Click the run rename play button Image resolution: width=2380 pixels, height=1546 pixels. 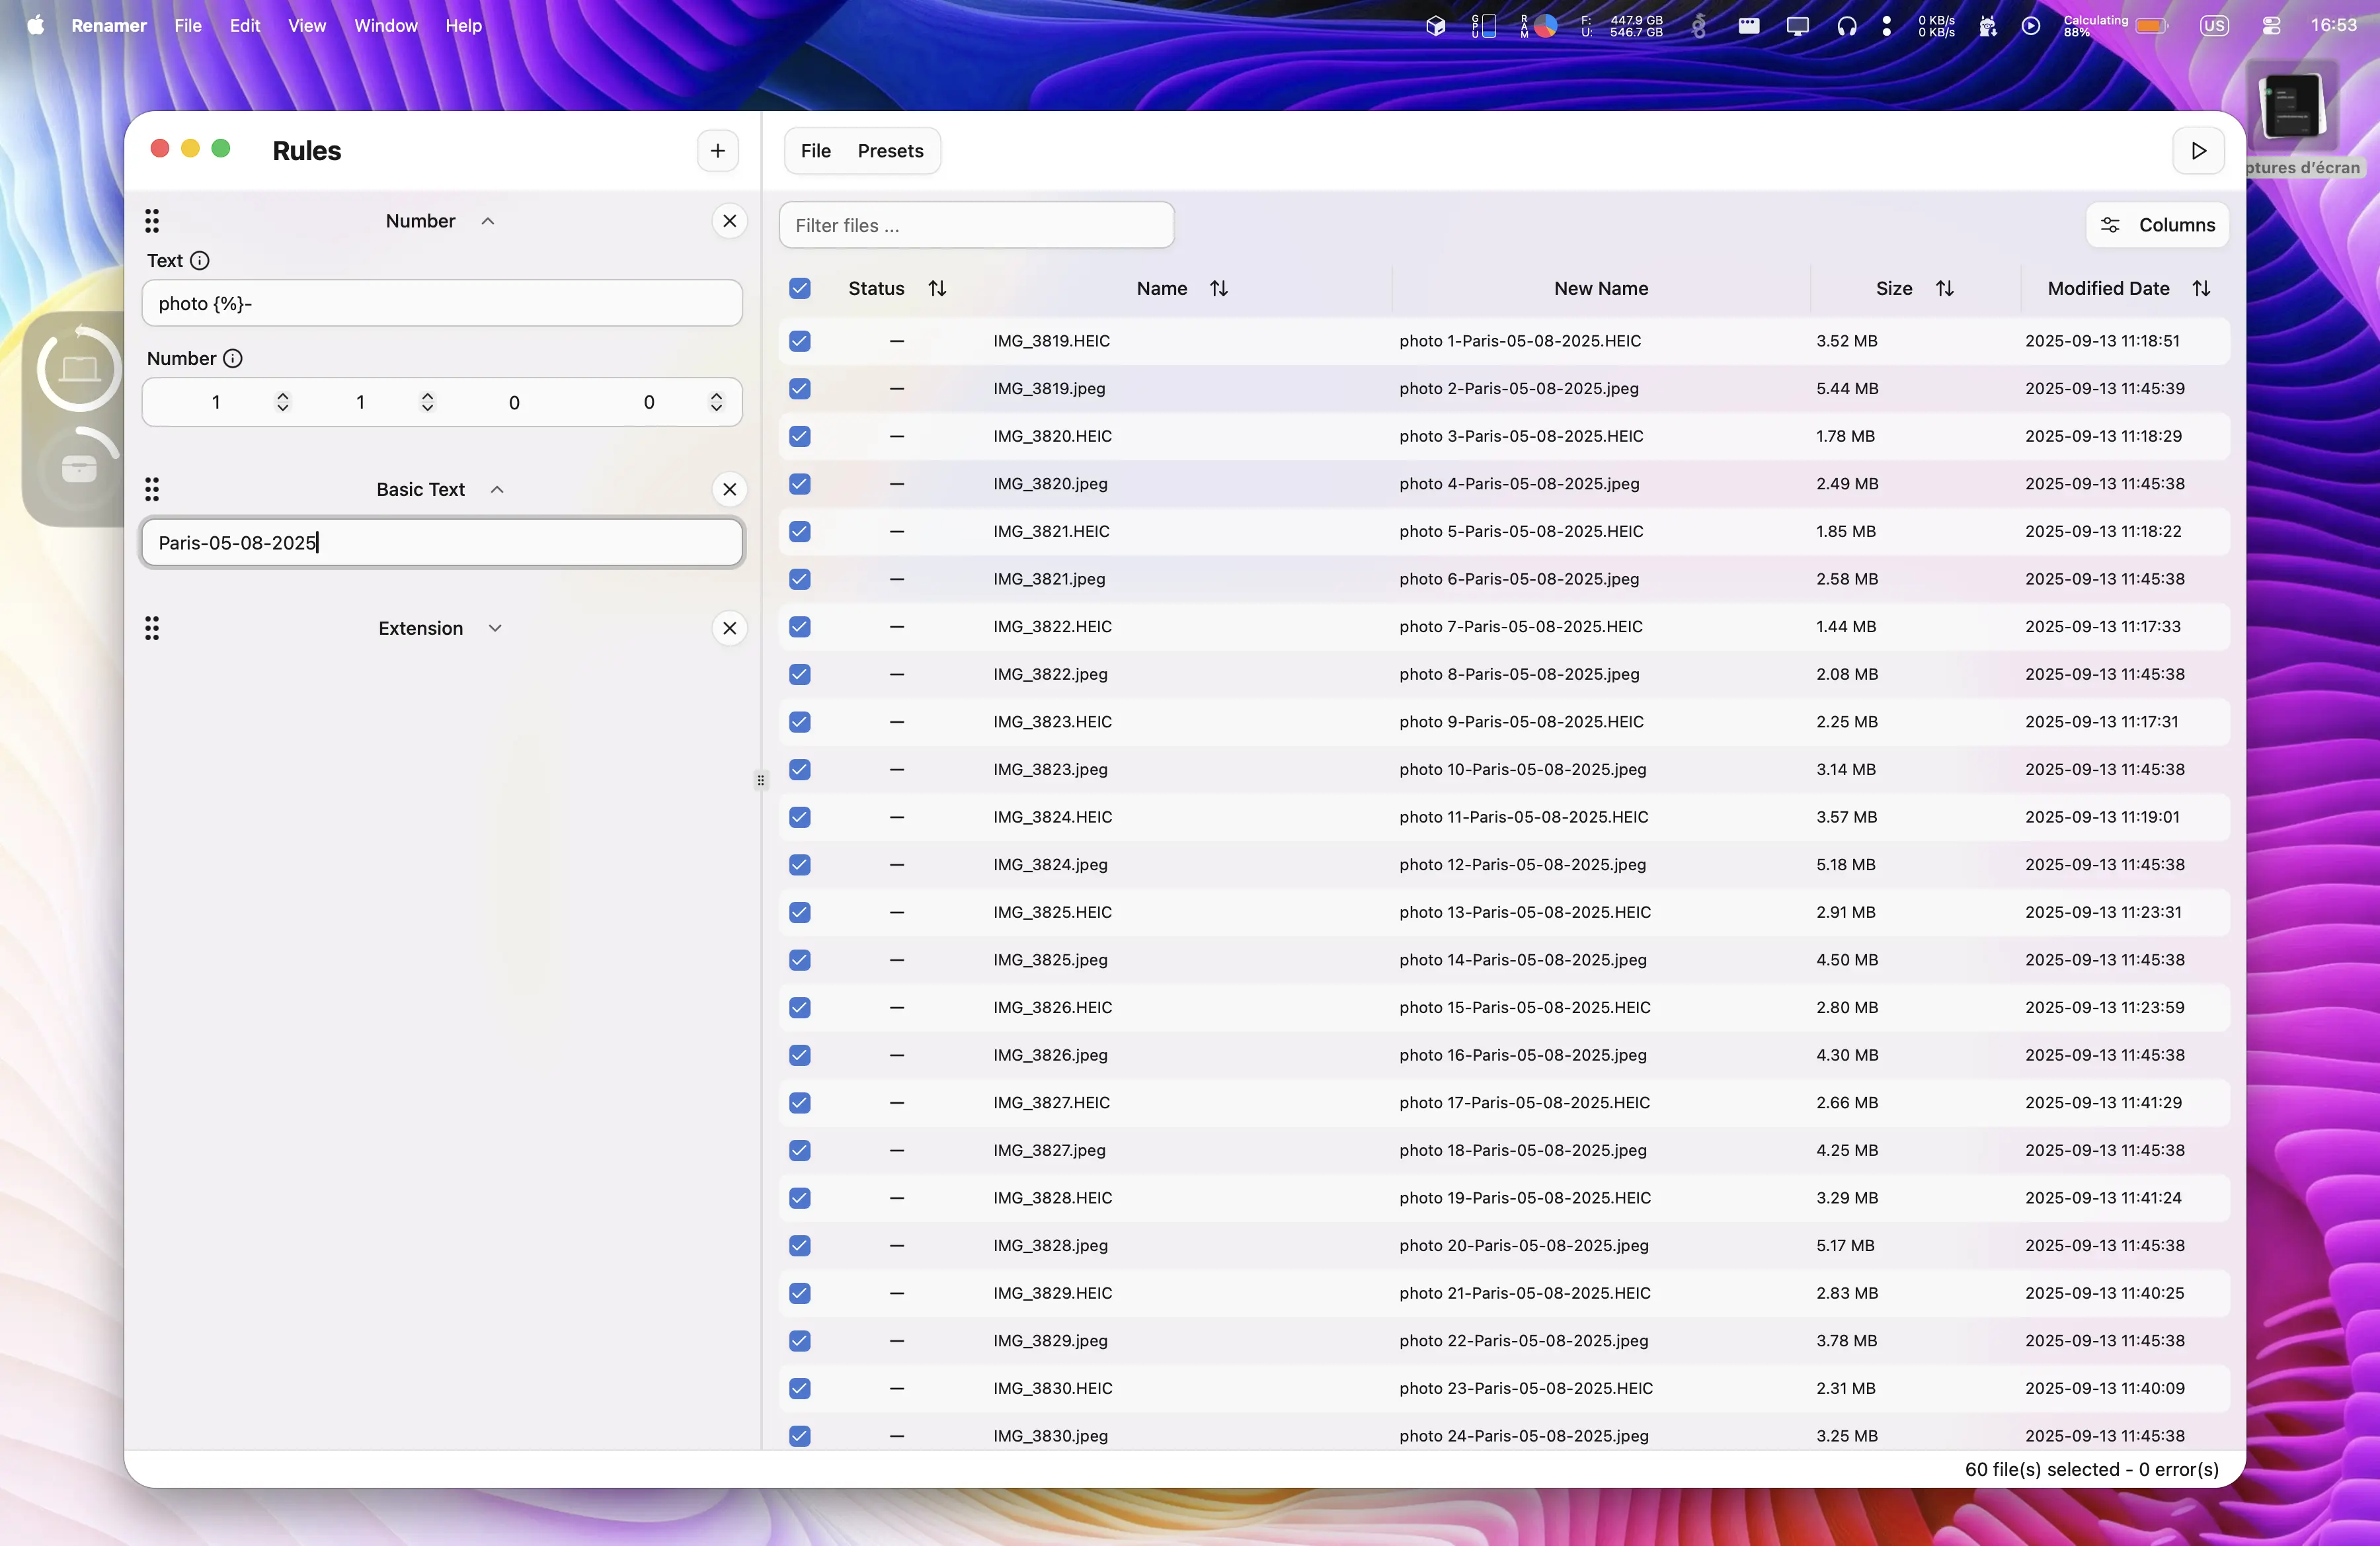tap(2198, 151)
